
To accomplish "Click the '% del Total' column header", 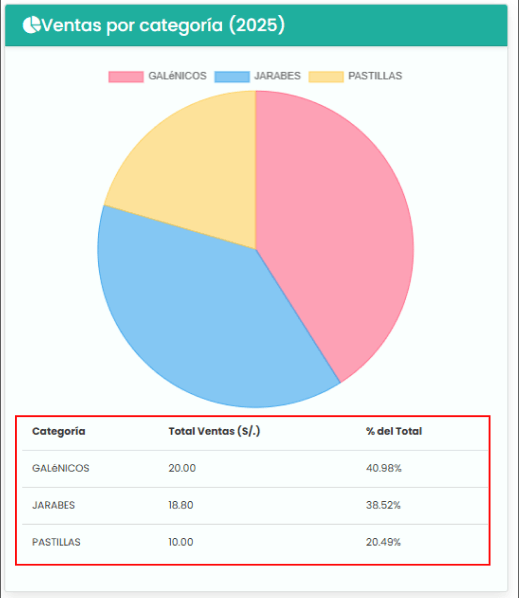I will tap(394, 431).
